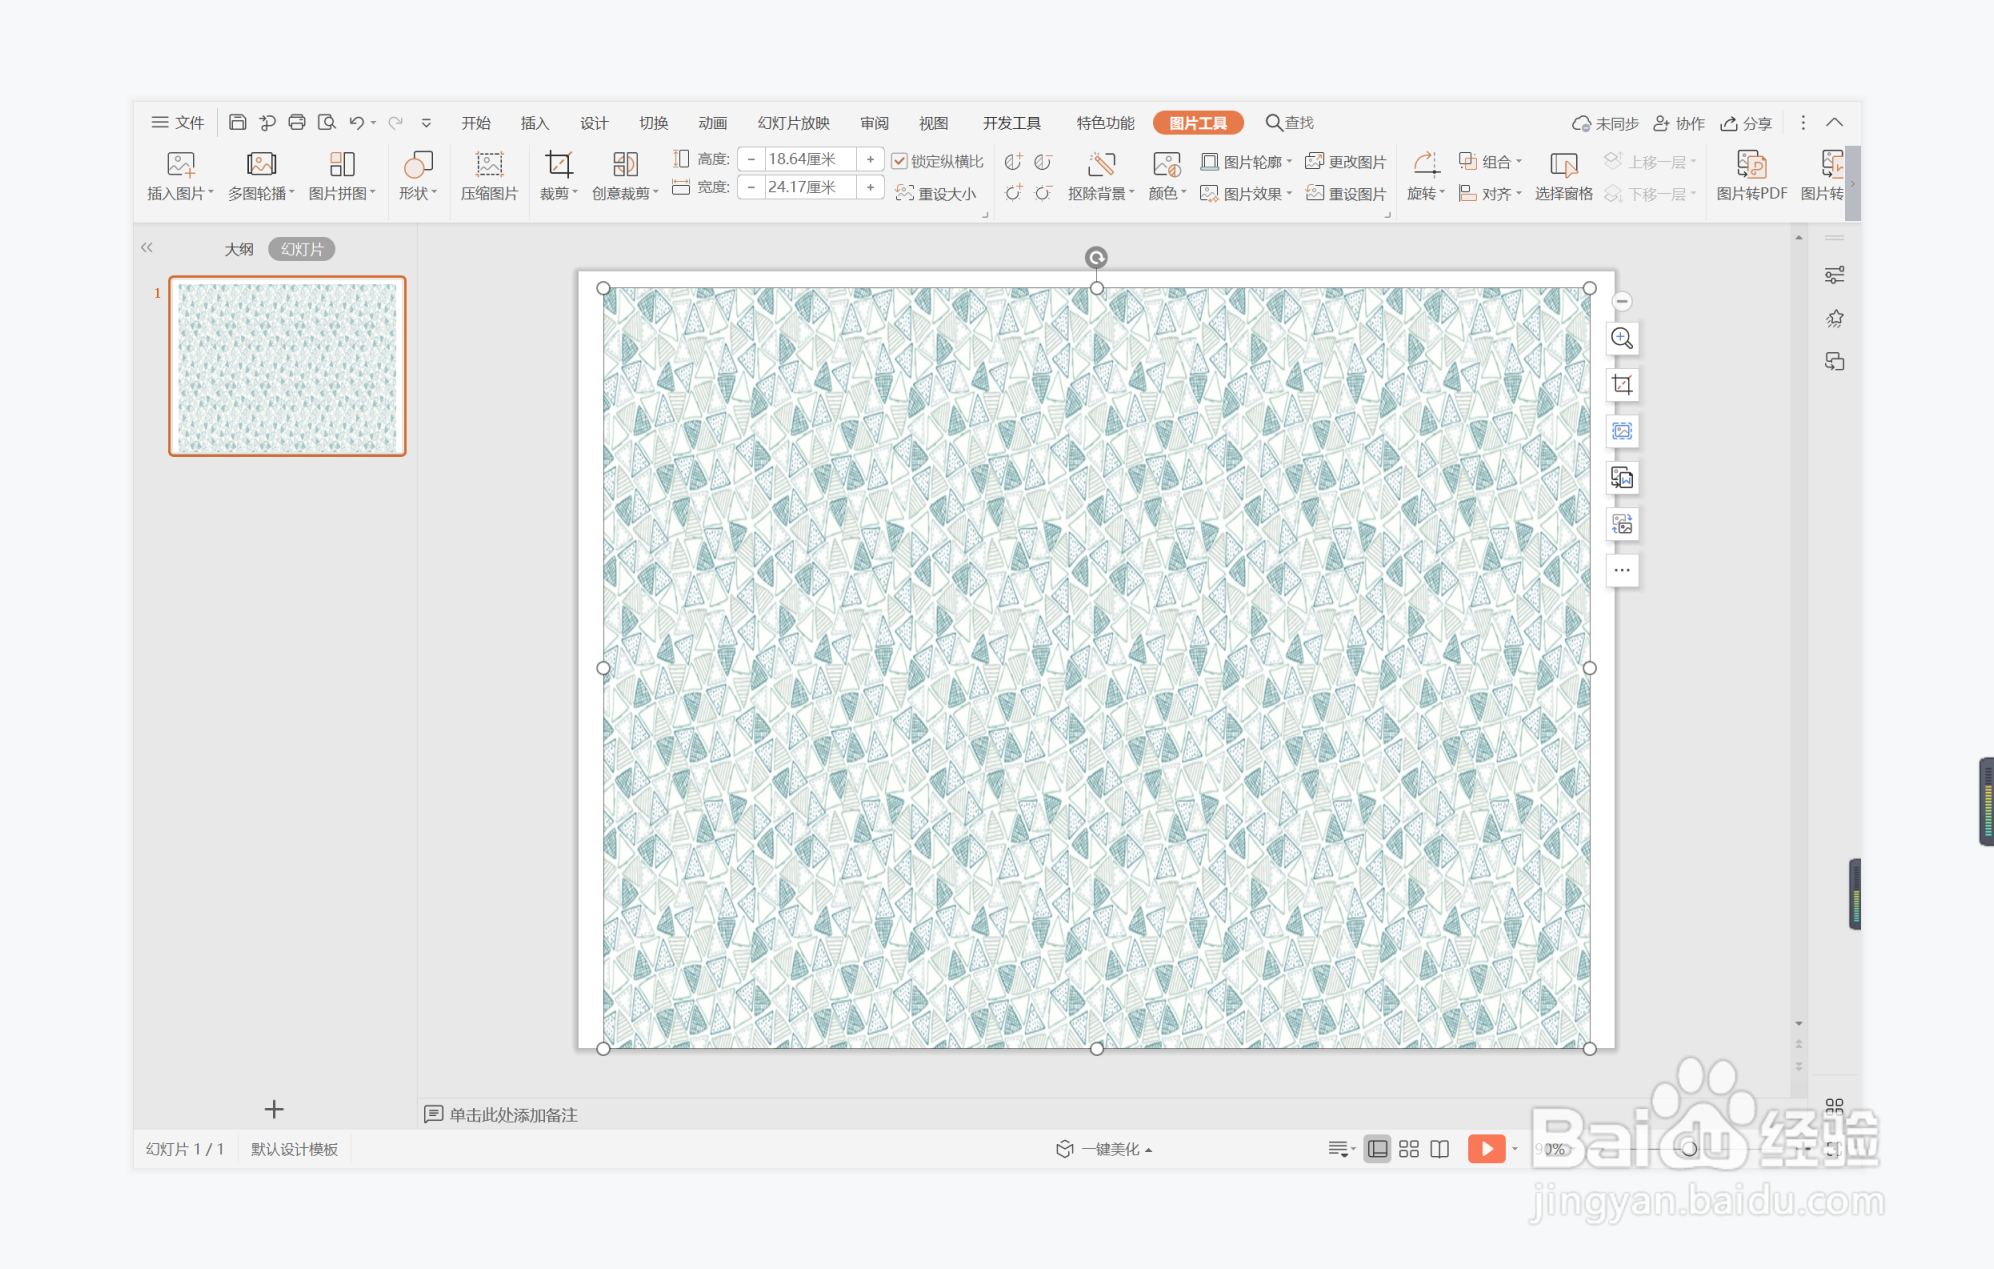Open the Animation (动画) ribbon tab

(x=712, y=123)
